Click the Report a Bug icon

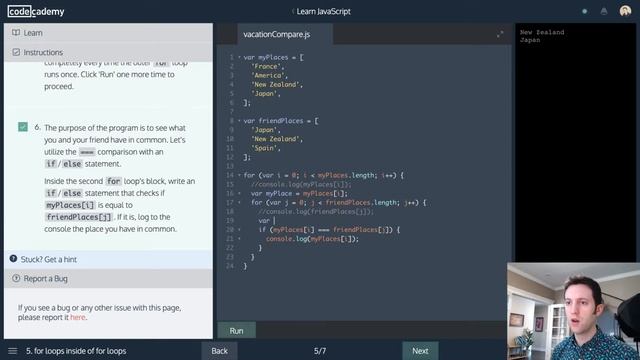pos(16,278)
